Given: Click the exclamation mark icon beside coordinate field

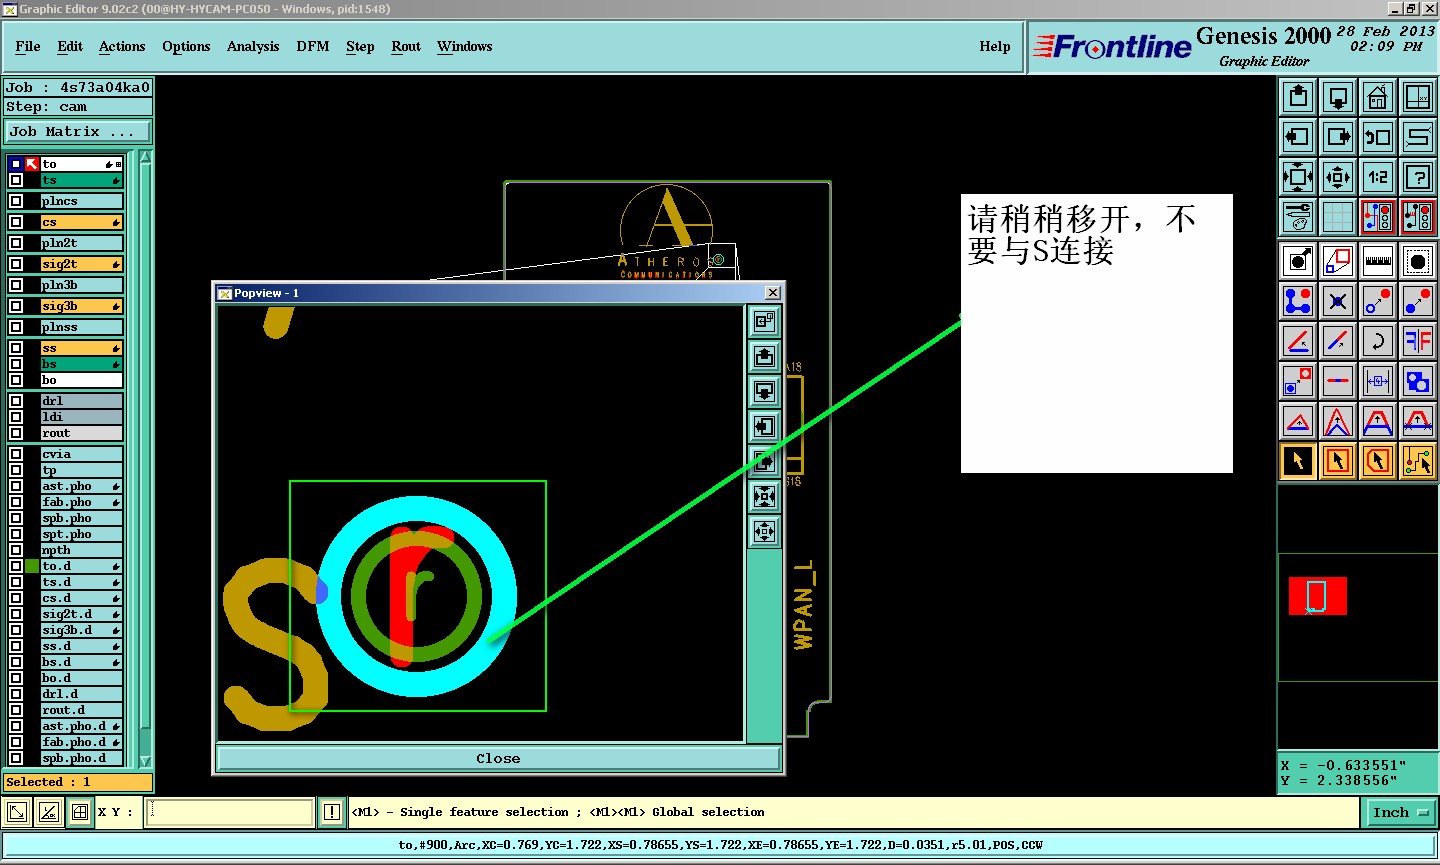Looking at the screenshot, I should (x=332, y=812).
